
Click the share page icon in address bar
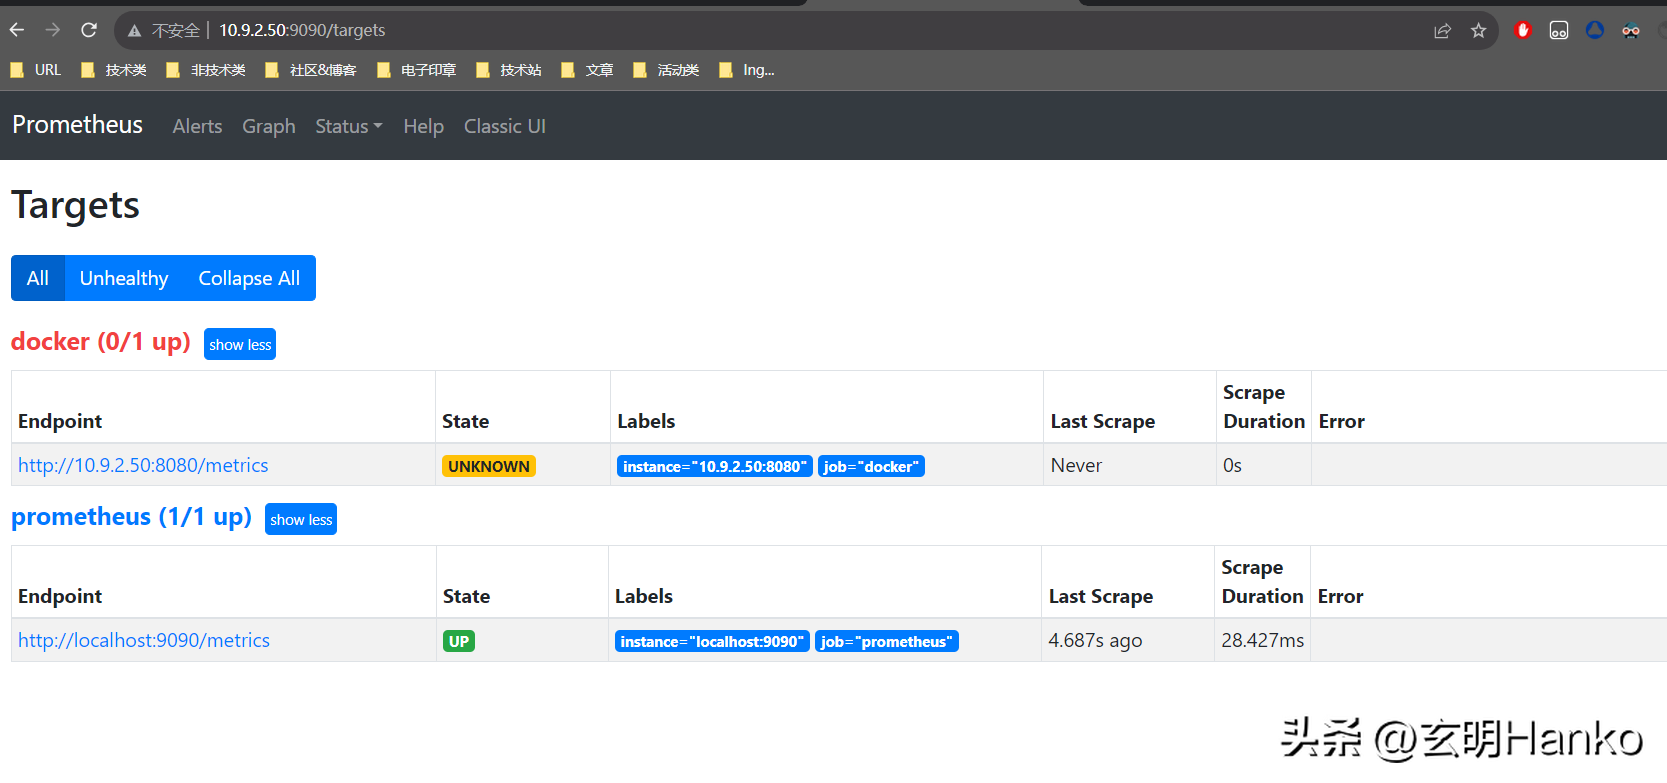point(1442,31)
